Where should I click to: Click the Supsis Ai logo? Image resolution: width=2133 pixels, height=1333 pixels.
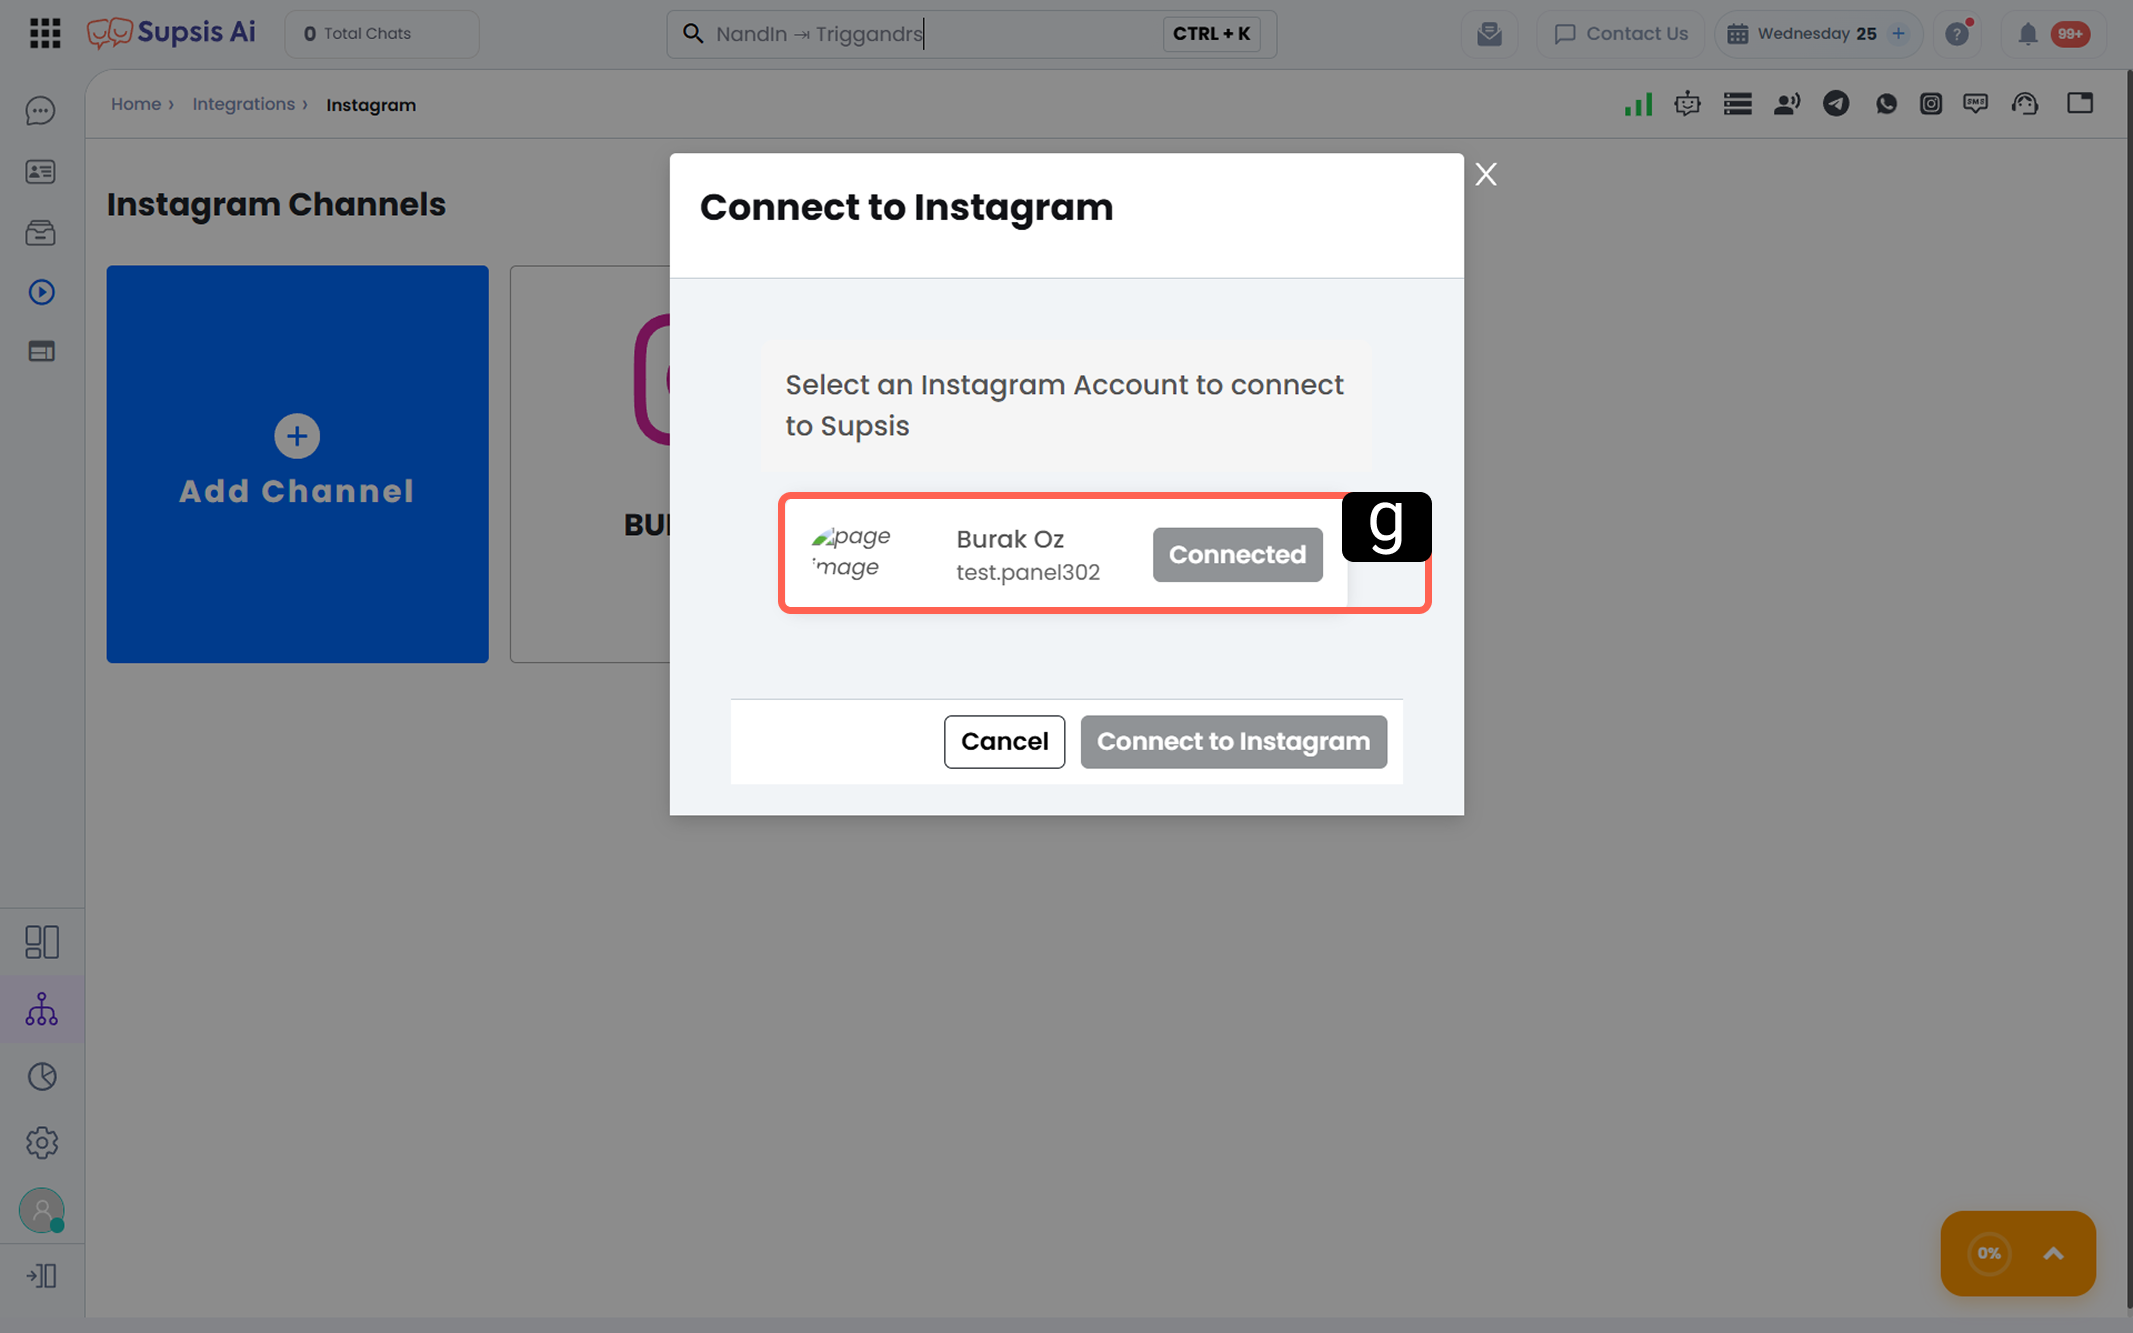171,33
